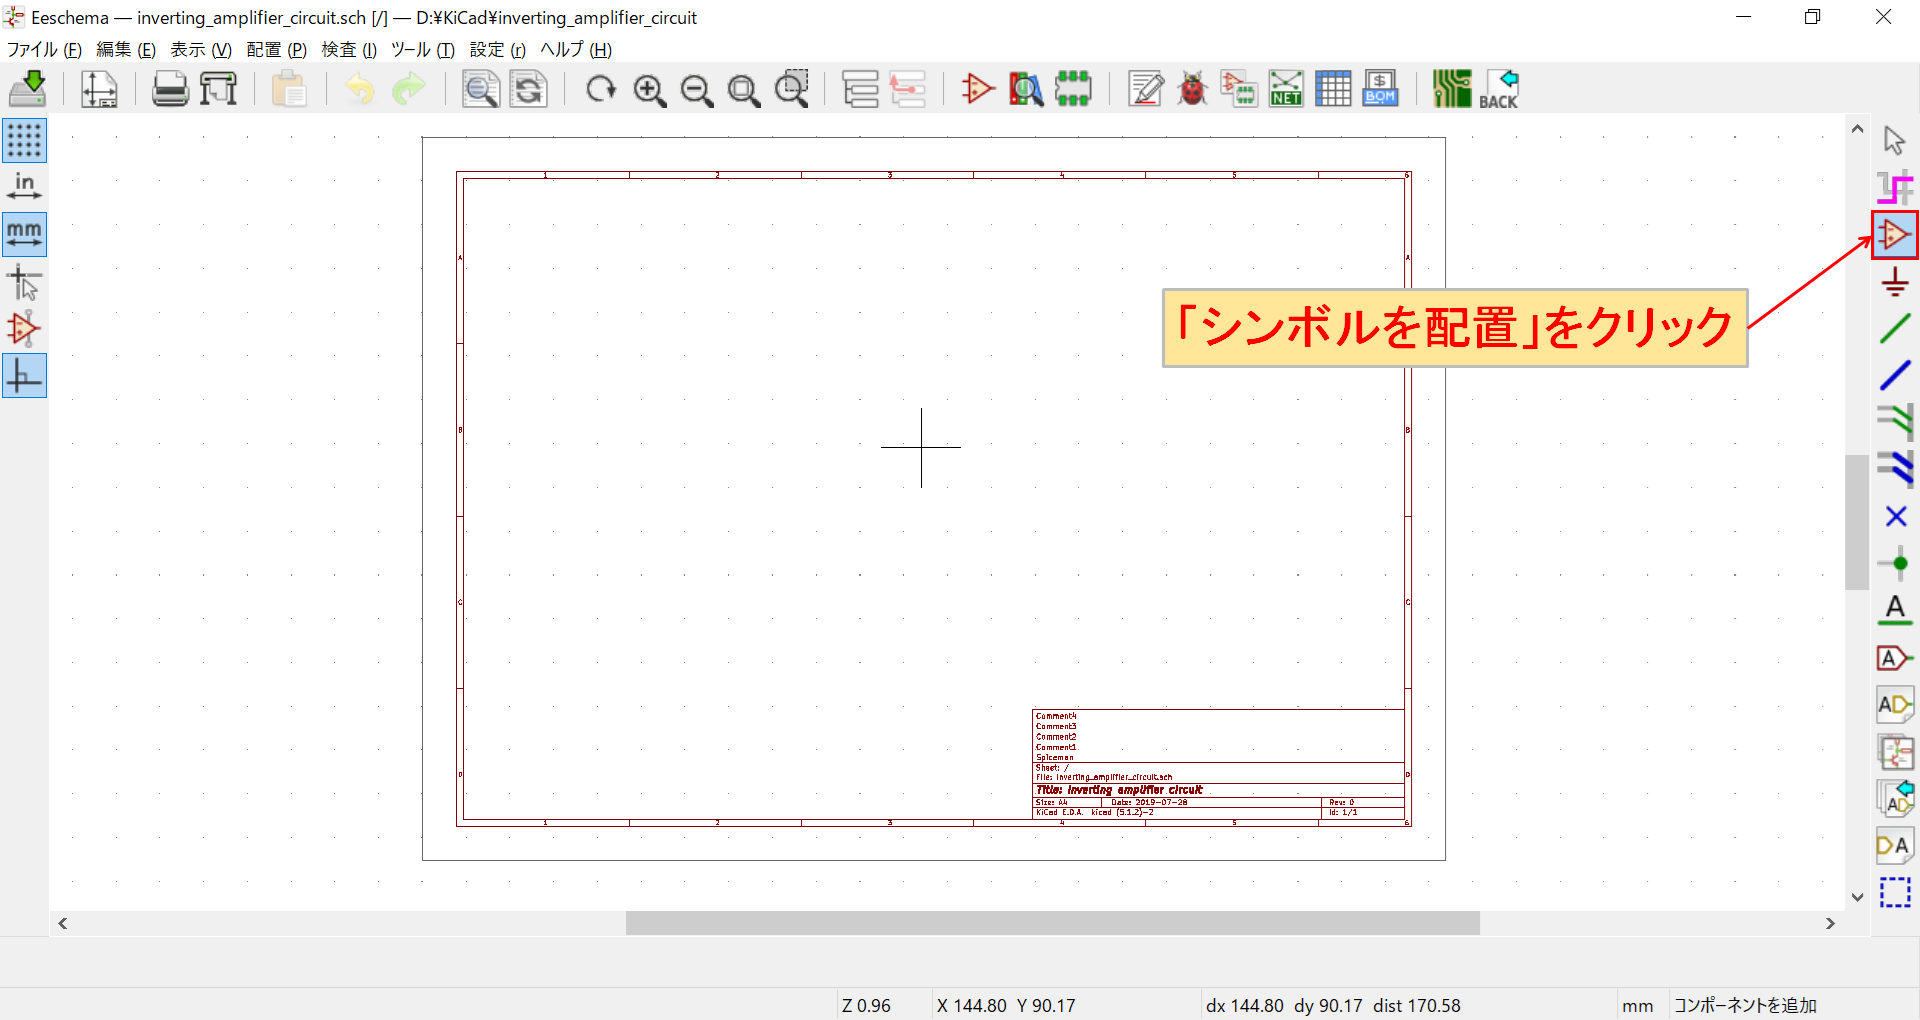Select the Place Wire tool
The width and height of the screenshot is (1920, 1020).
1893,328
